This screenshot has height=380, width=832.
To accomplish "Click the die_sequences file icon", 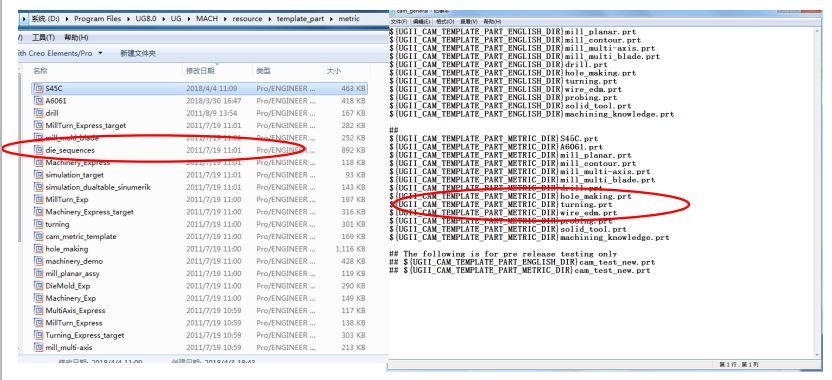I will [x=38, y=150].
